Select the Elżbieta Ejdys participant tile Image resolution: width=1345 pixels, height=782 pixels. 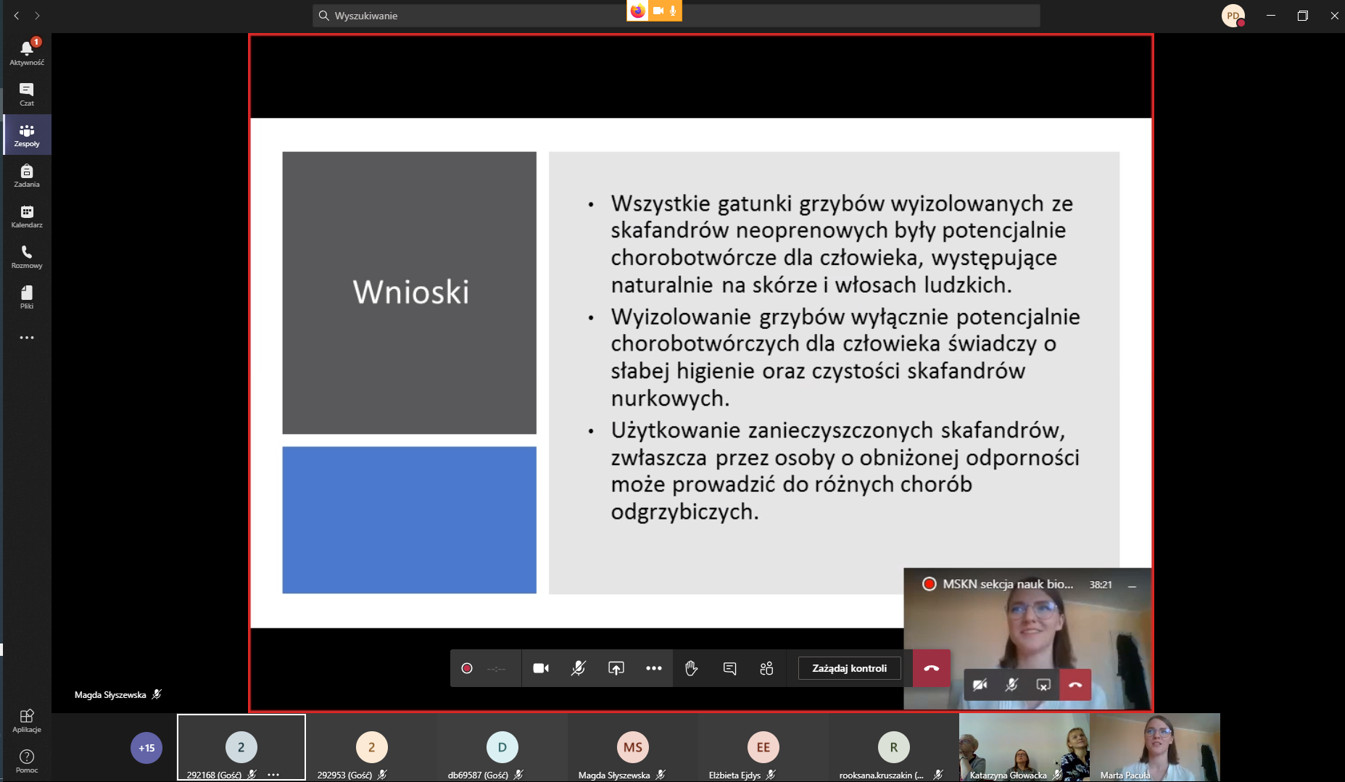point(763,747)
